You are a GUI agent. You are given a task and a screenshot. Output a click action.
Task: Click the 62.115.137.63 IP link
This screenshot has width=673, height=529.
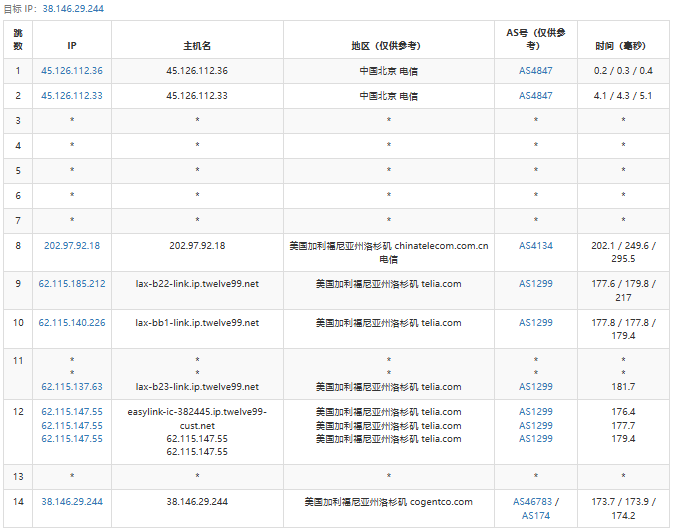coord(72,386)
